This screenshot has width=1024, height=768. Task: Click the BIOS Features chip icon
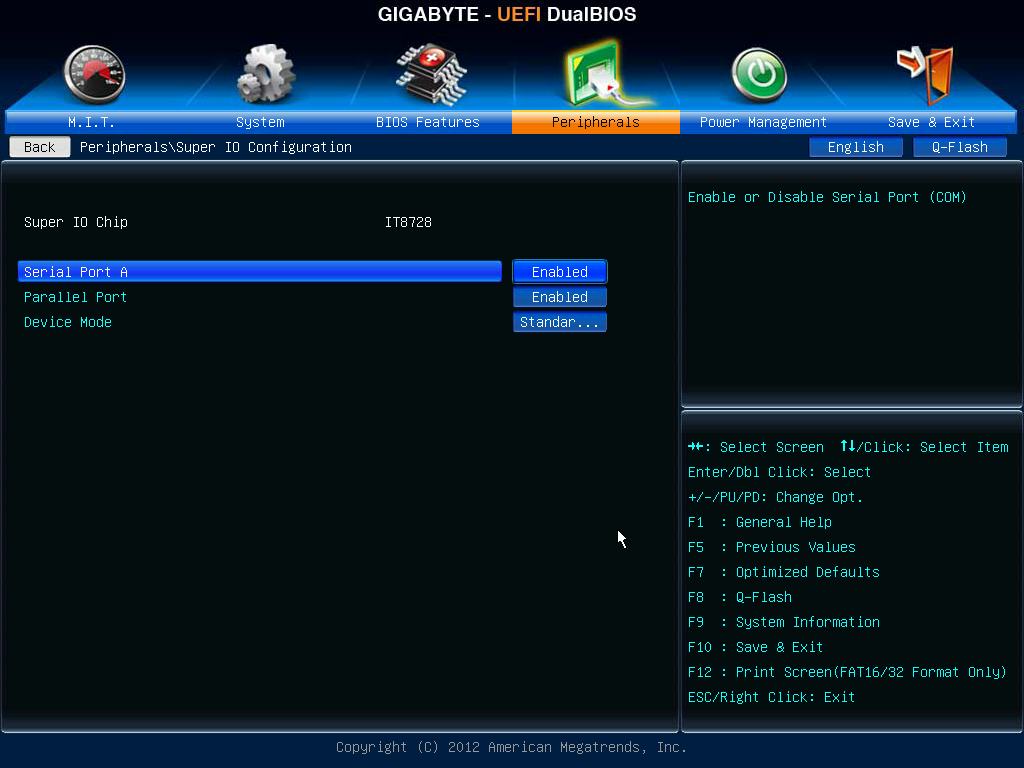click(431, 74)
